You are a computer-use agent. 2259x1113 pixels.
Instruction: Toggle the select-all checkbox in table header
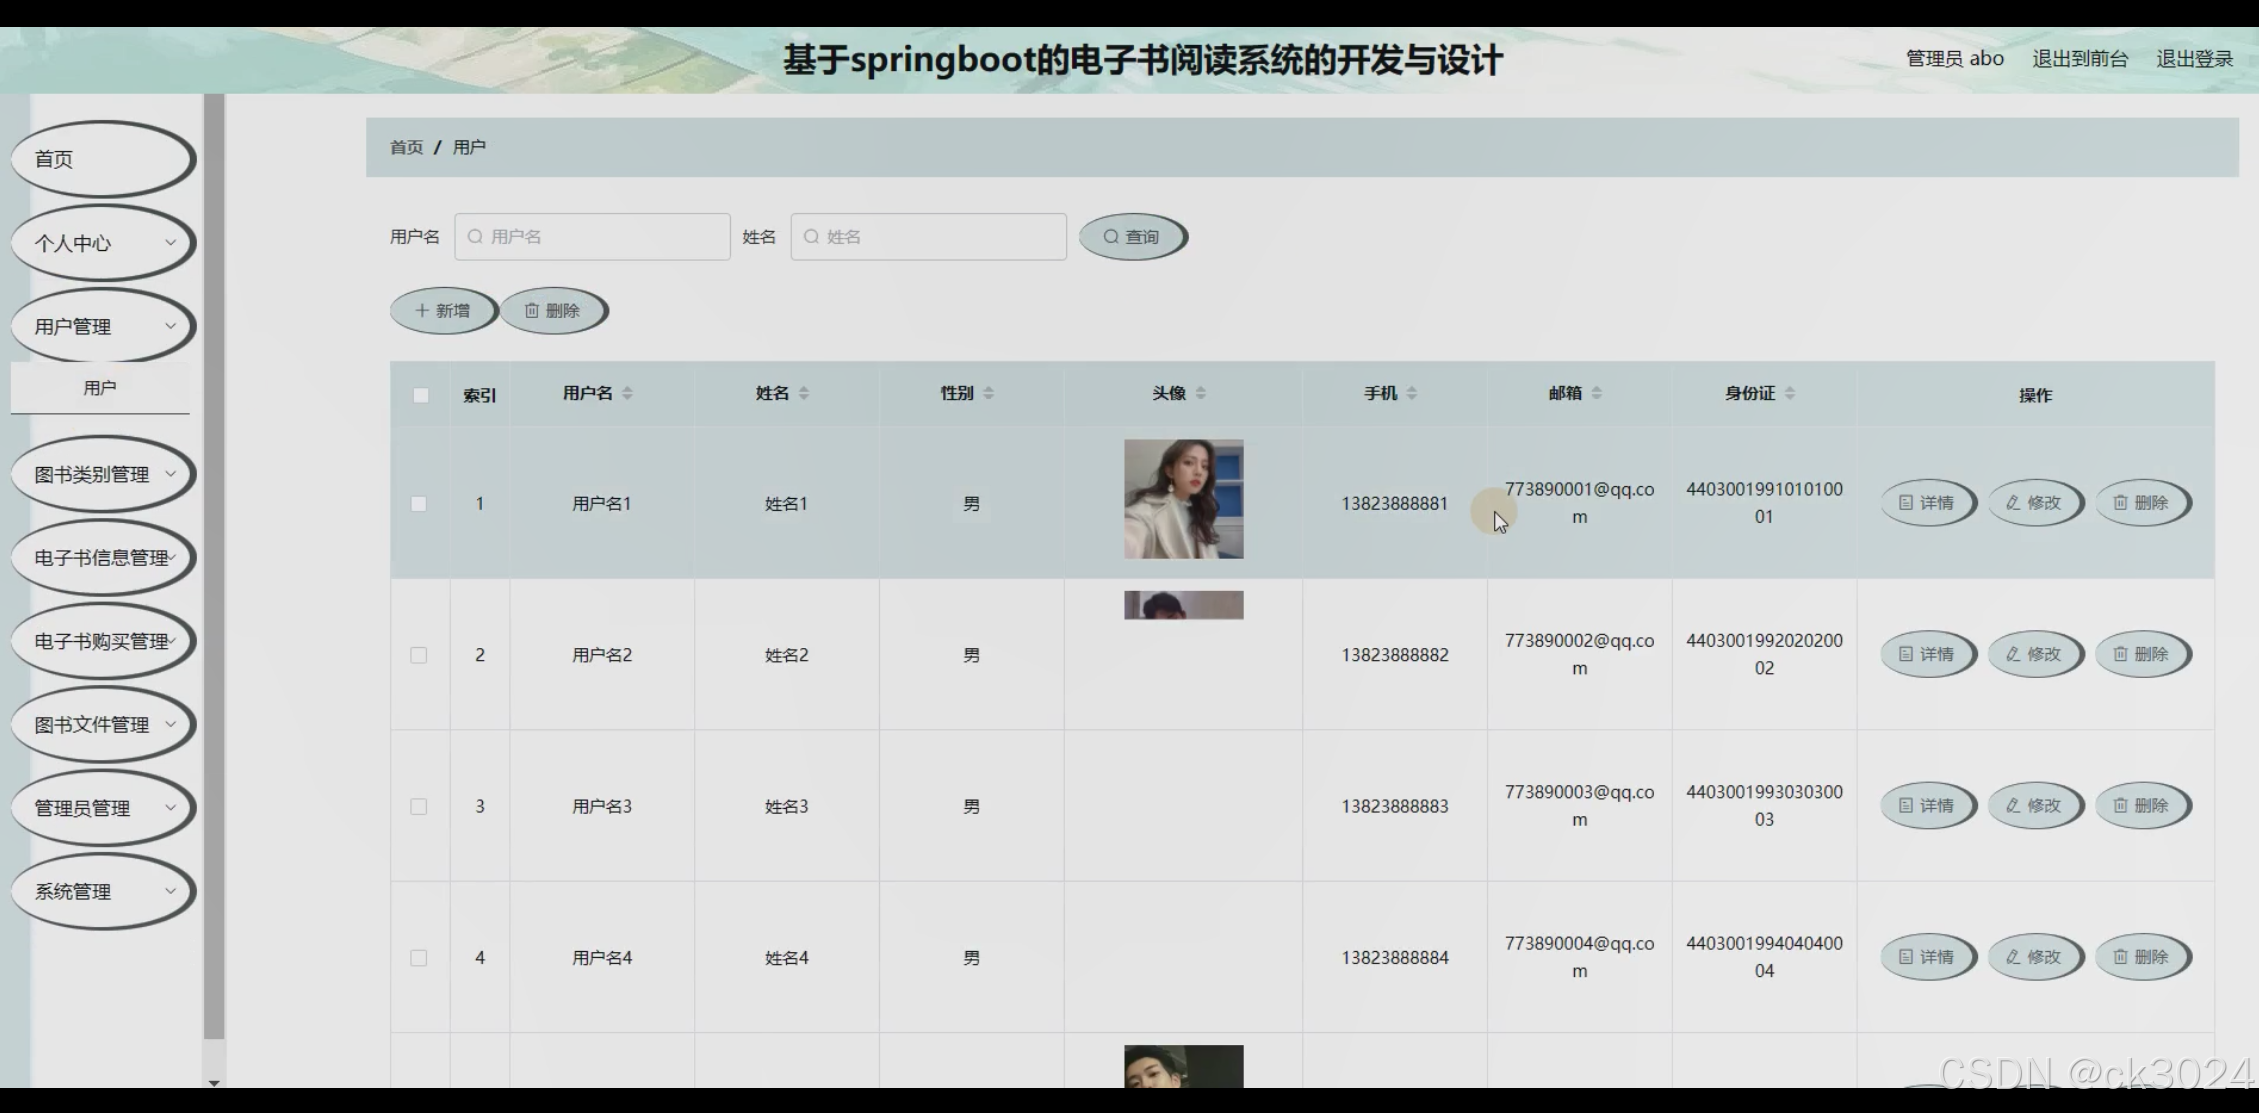point(421,395)
